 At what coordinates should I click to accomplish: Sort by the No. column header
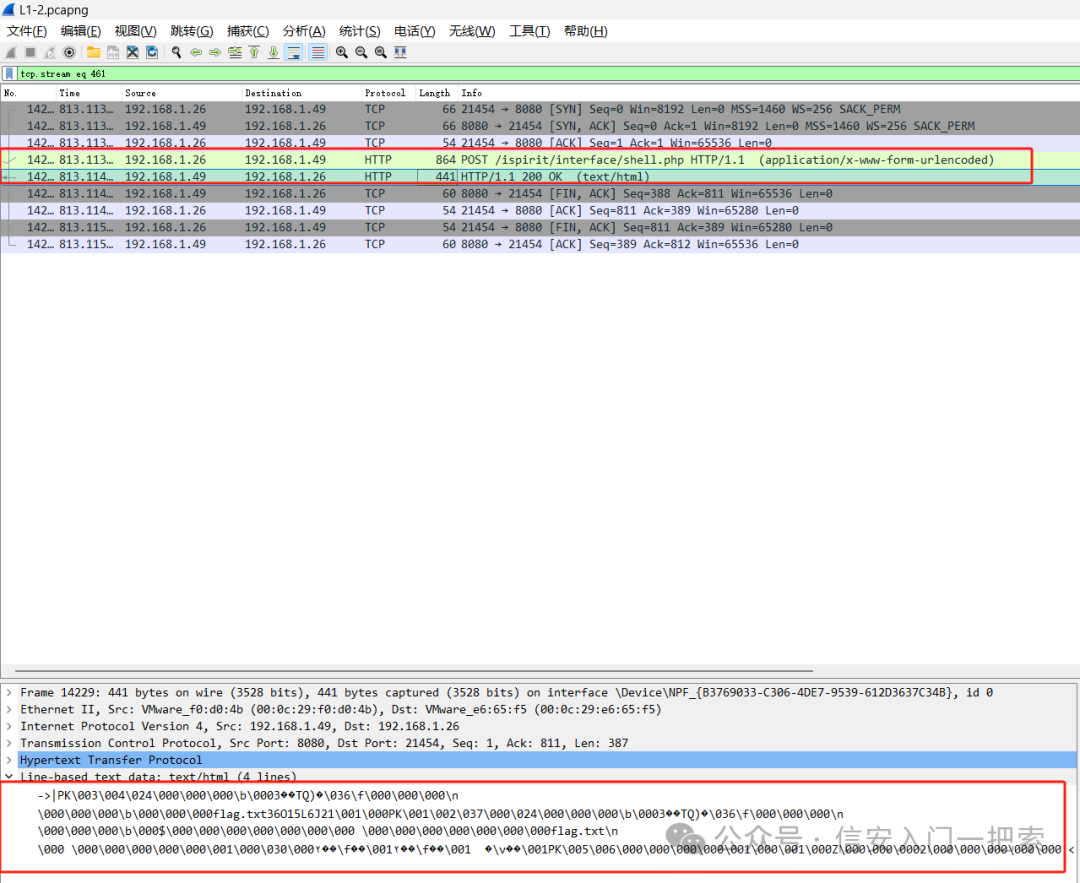click(28, 93)
